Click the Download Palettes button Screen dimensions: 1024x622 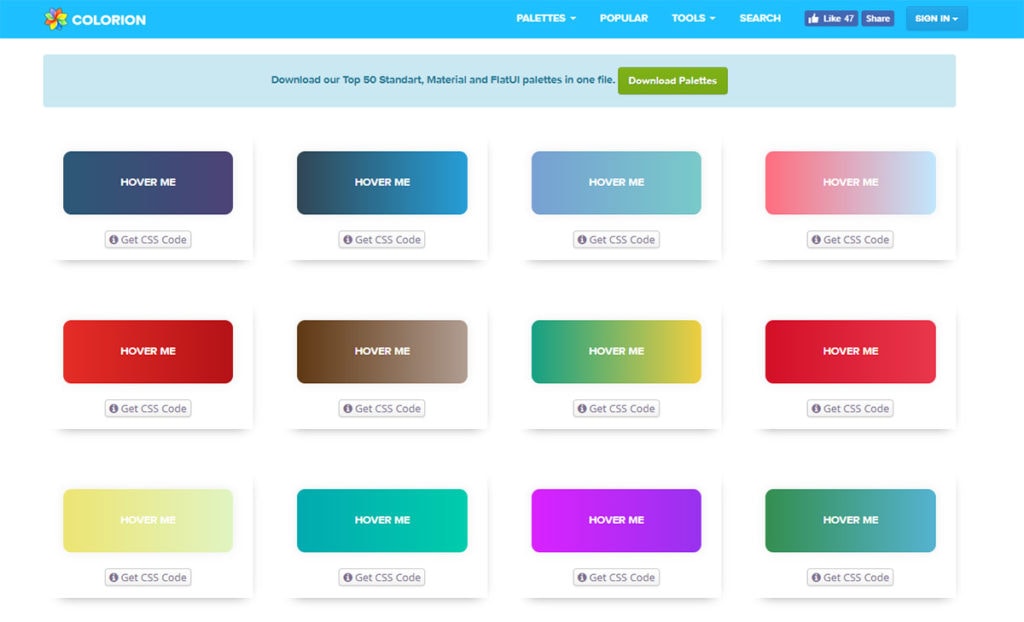click(x=672, y=81)
